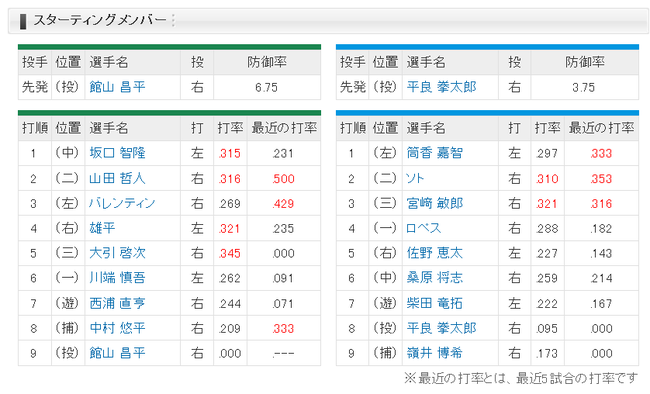Click the (遊) position cell beside 柴田 竜拓

(x=385, y=303)
